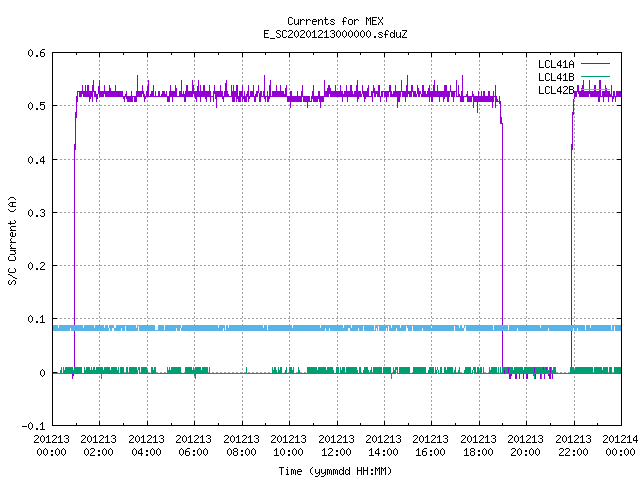Click the y-axis label 'S/C Current (A)'
This screenshot has width=640, height=480.
tap(12, 240)
